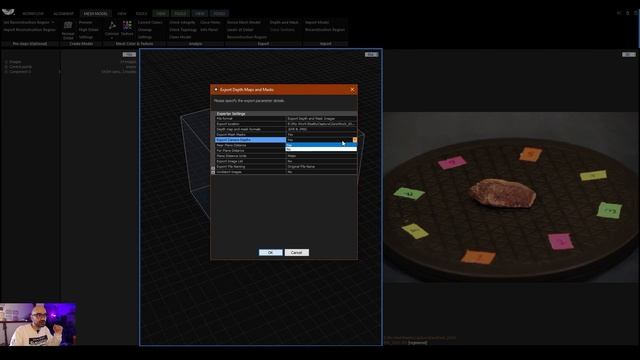The image size is (640, 360).
Task: Click Levels of Detail export
Action: click(x=240, y=30)
